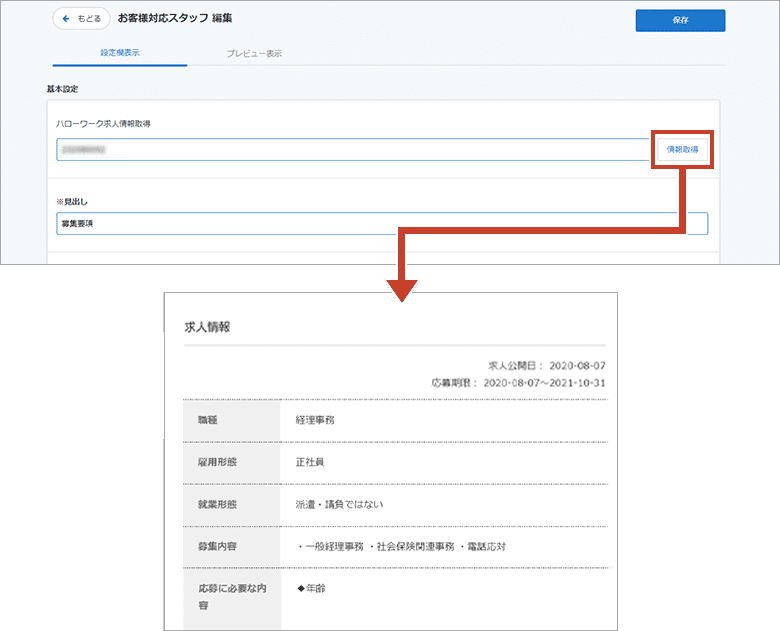
Task: Click the 正社員 value
Action: tap(310, 462)
